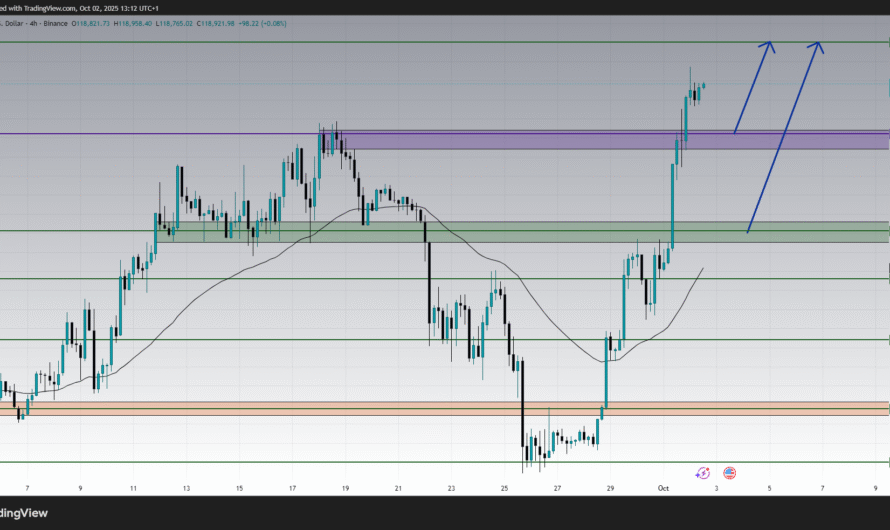Click the high value 118,958.40

click(x=133, y=24)
